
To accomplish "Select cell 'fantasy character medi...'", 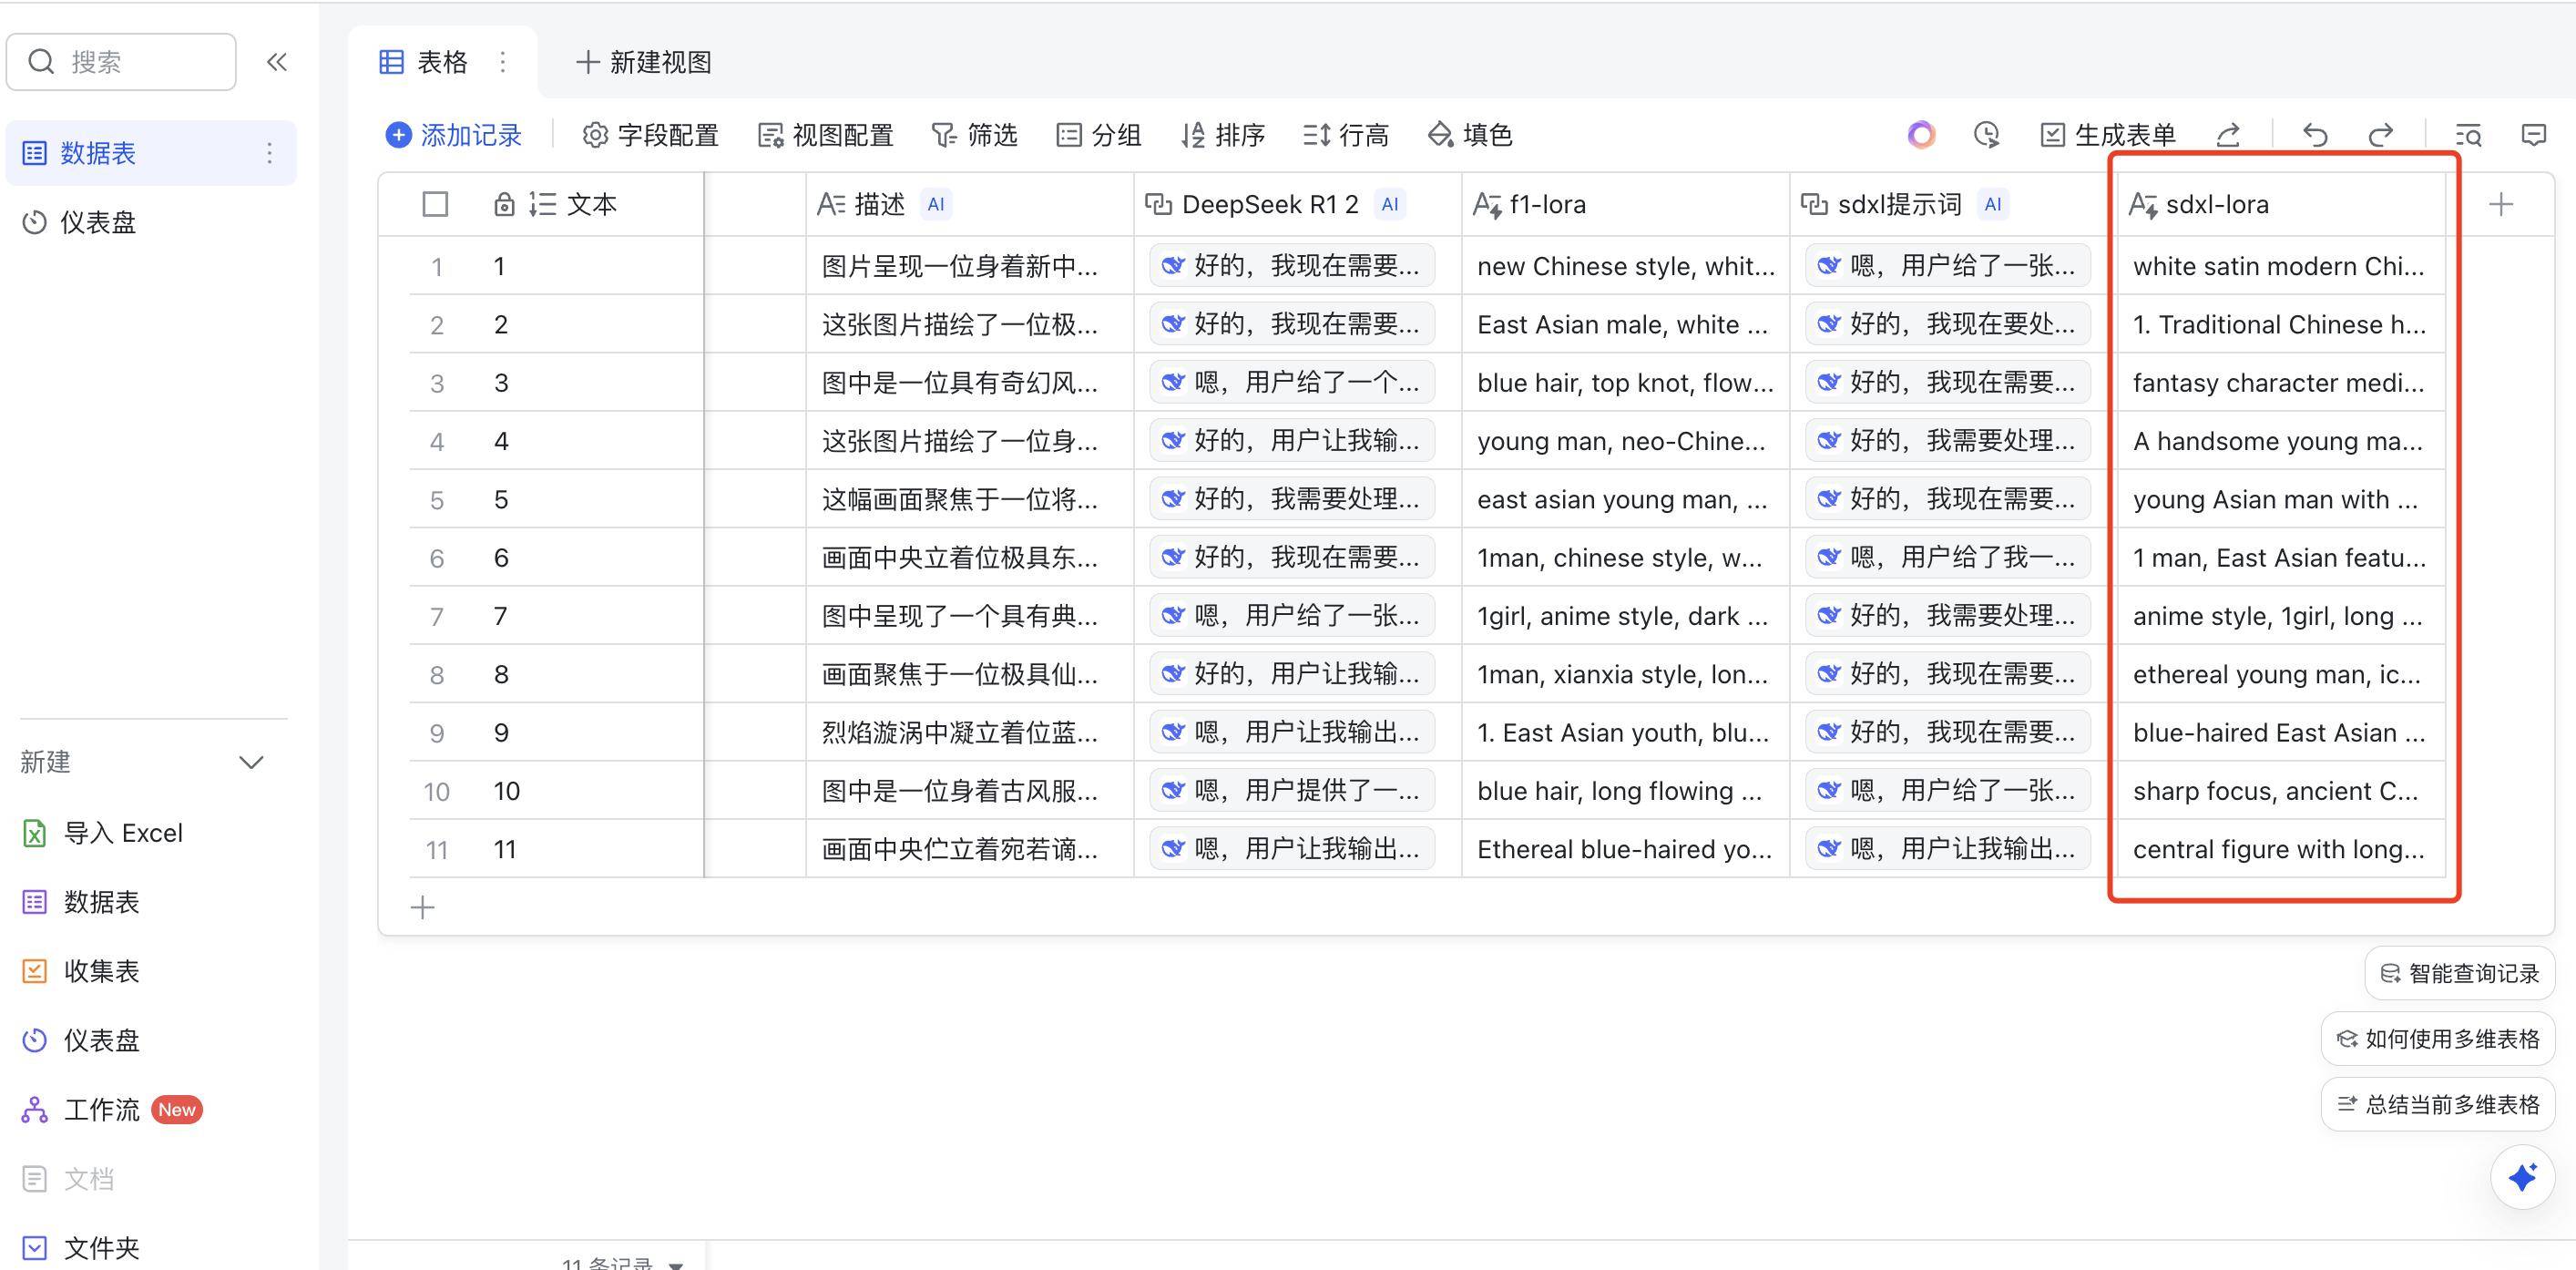I will [x=2281, y=383].
